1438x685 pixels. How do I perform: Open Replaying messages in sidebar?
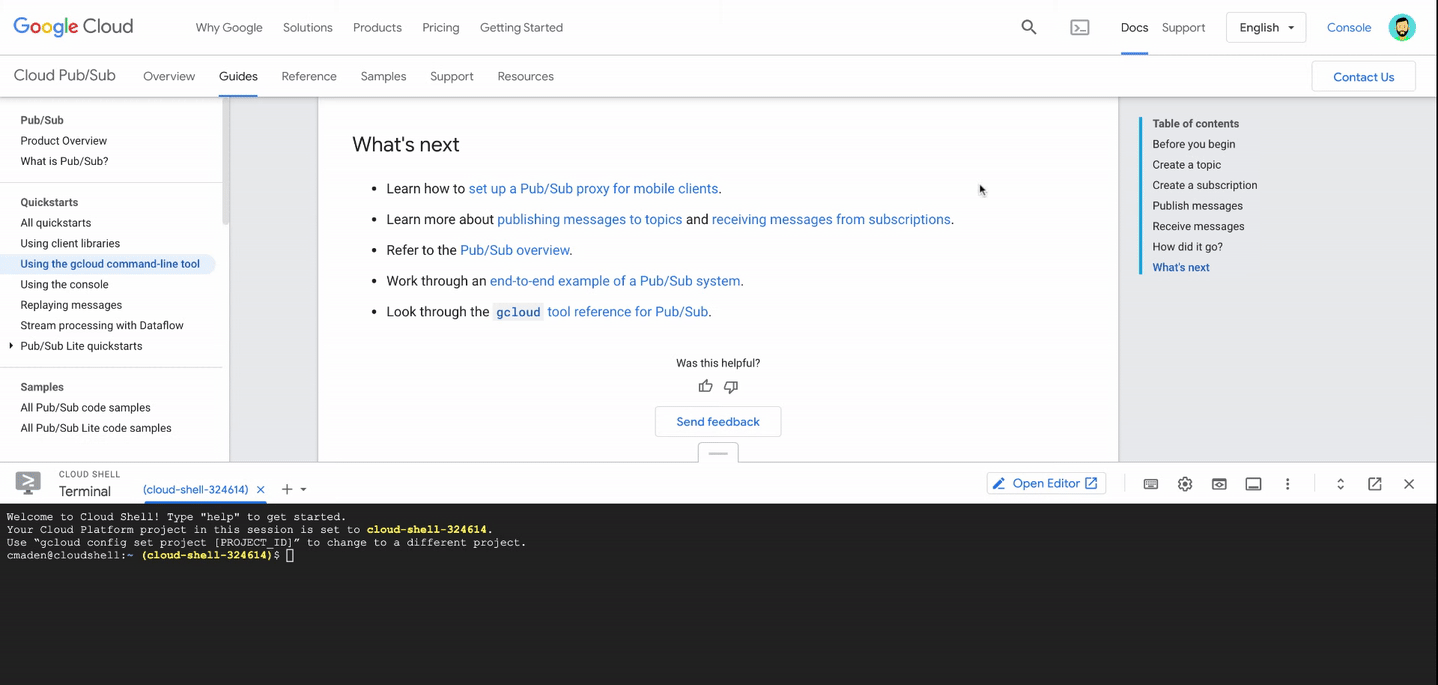(x=71, y=305)
